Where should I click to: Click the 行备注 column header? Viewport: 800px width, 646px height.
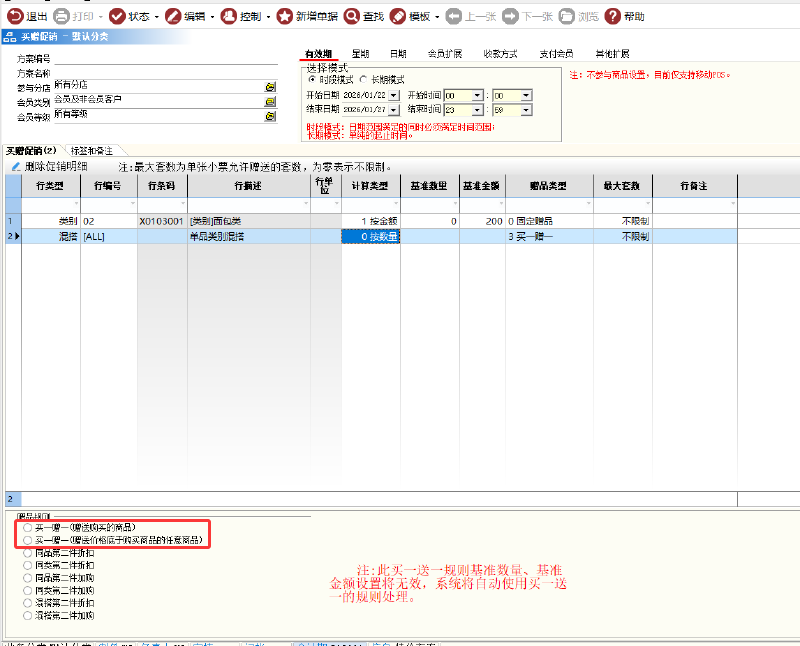click(694, 186)
